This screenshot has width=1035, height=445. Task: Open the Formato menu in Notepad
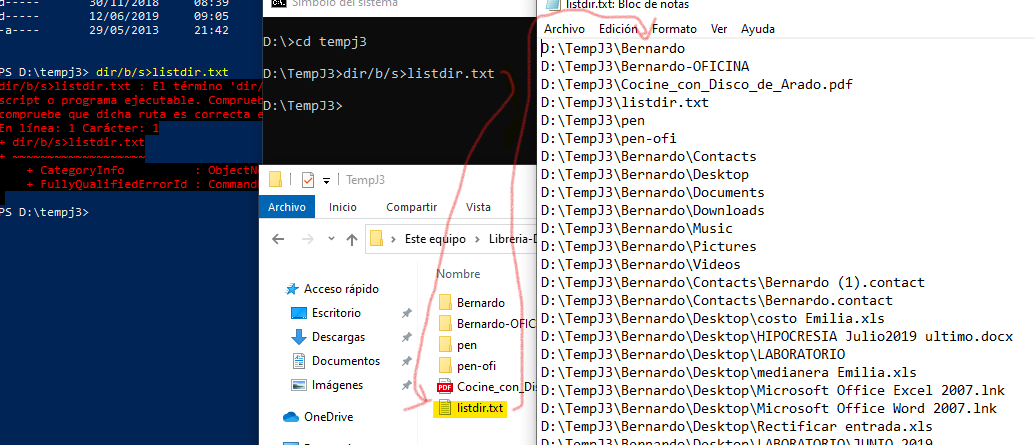675,29
